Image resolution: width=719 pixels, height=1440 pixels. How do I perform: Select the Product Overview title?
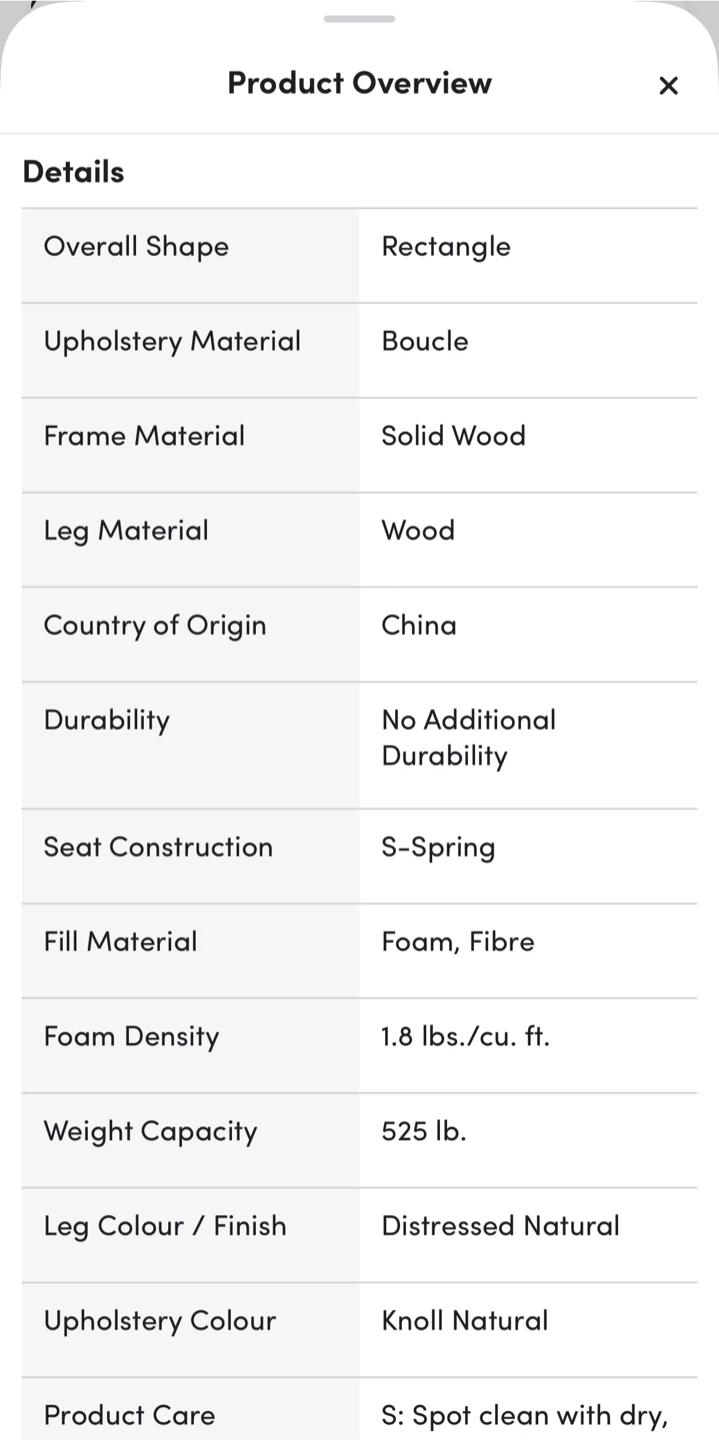click(x=359, y=83)
